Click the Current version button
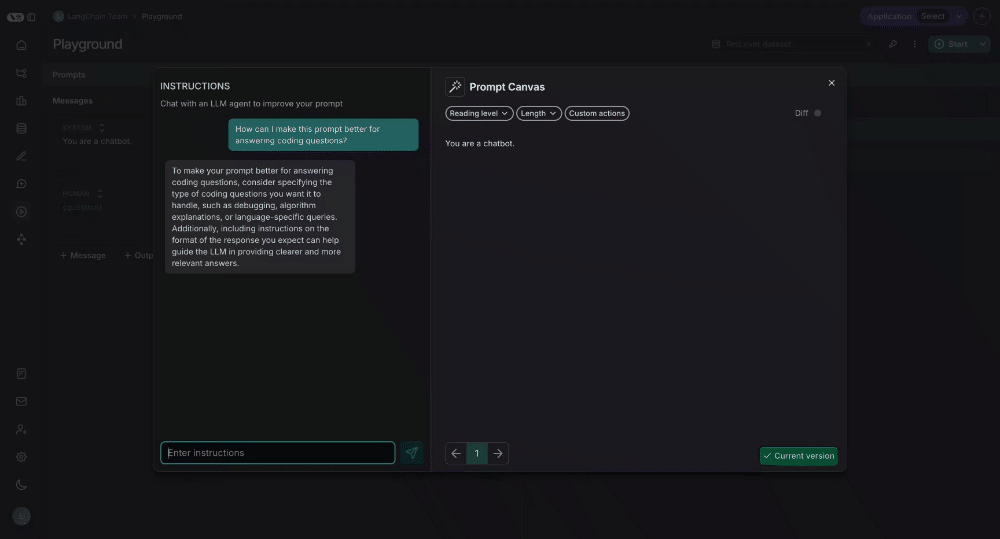The height and width of the screenshot is (539, 1000). coord(798,456)
